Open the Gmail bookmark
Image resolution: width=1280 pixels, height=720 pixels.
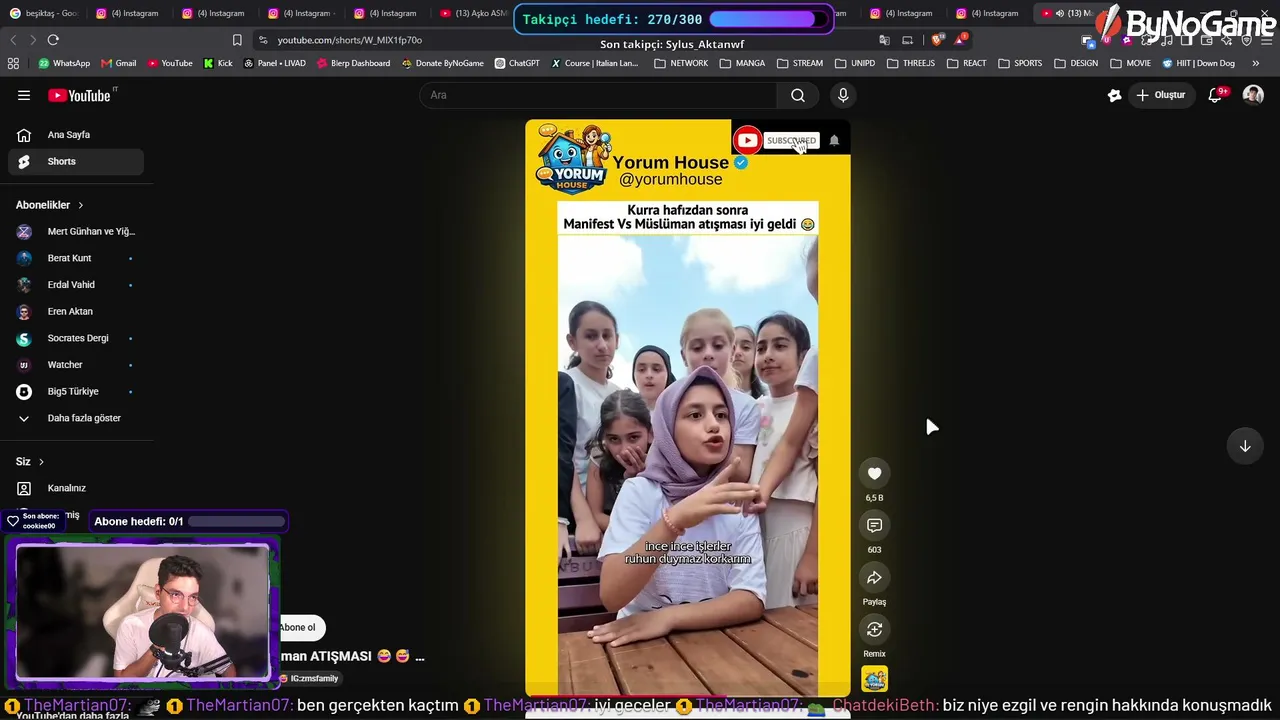(118, 63)
